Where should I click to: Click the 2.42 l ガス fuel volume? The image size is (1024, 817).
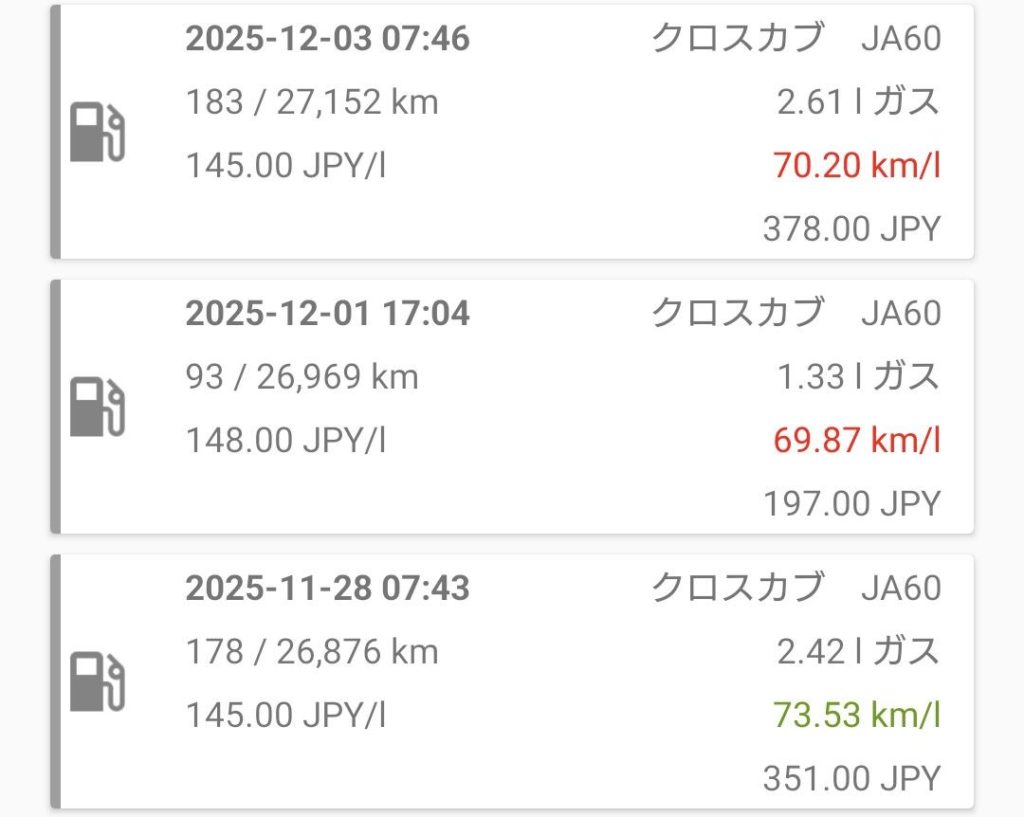[x=858, y=652]
